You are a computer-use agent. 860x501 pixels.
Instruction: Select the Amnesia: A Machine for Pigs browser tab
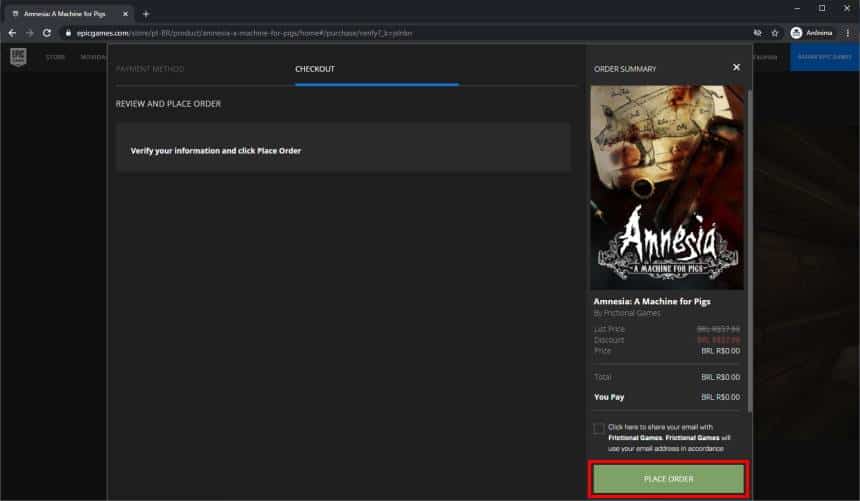[69, 14]
